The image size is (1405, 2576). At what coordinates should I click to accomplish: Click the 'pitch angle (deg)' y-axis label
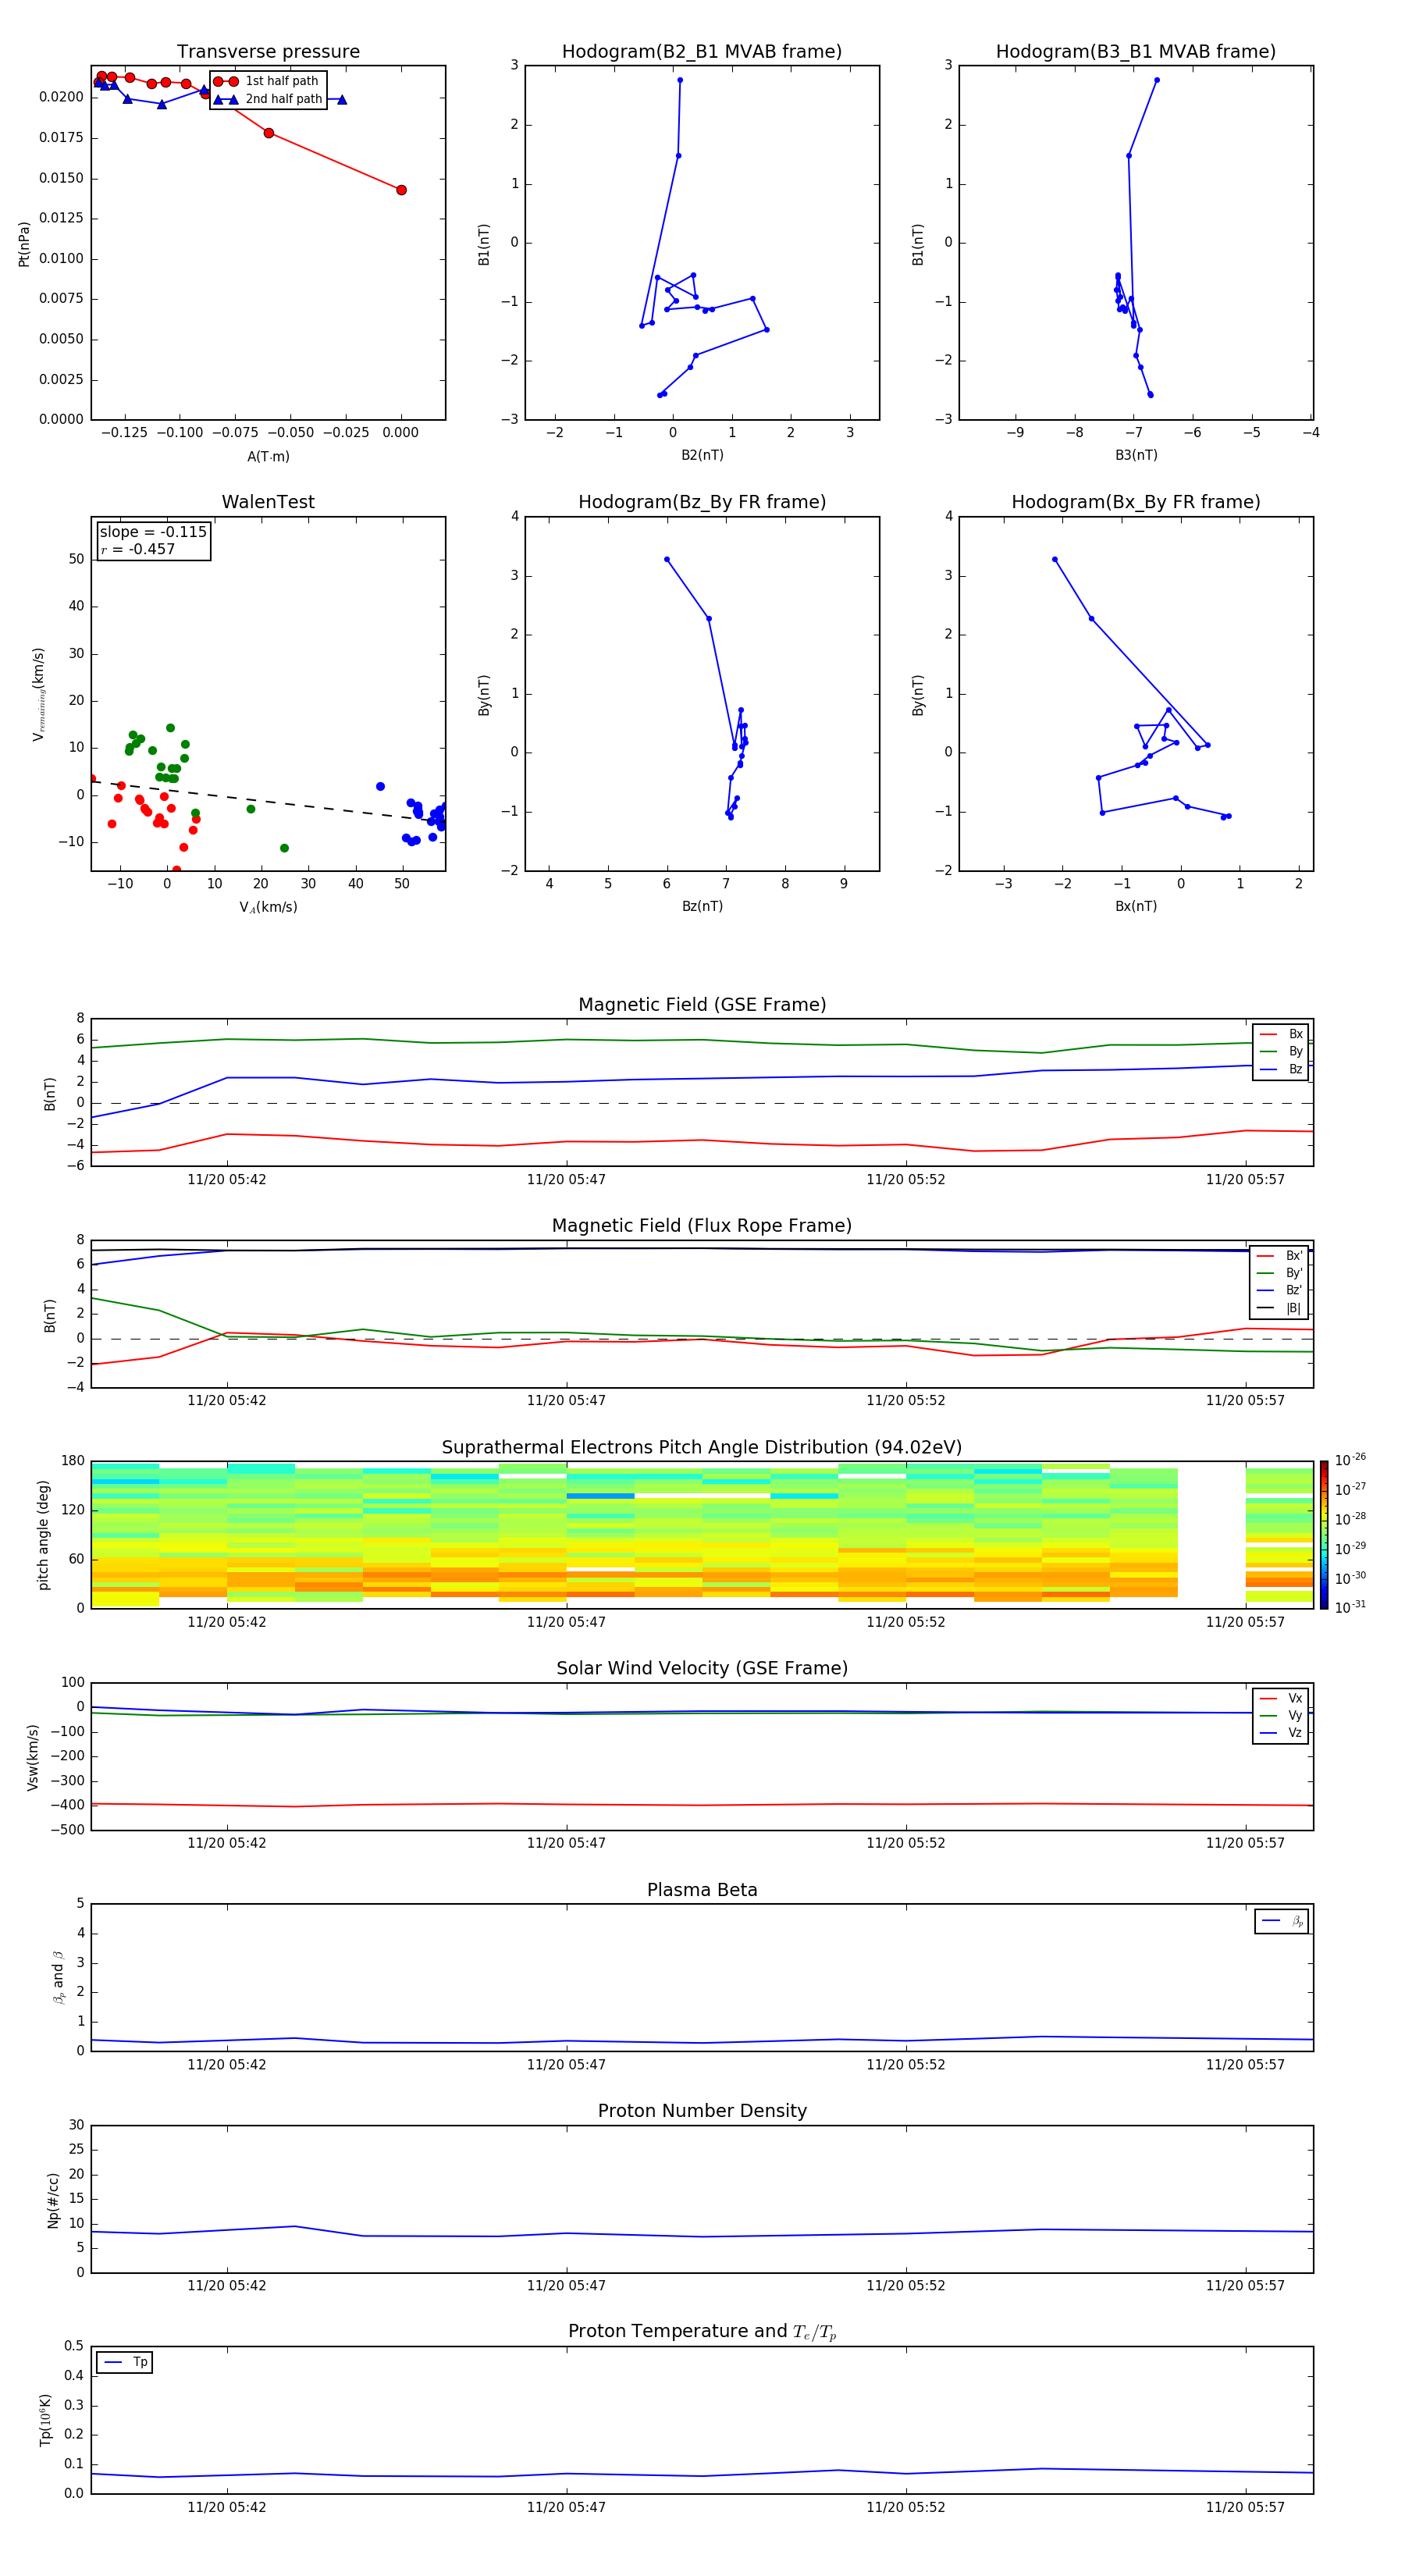coord(43,1535)
